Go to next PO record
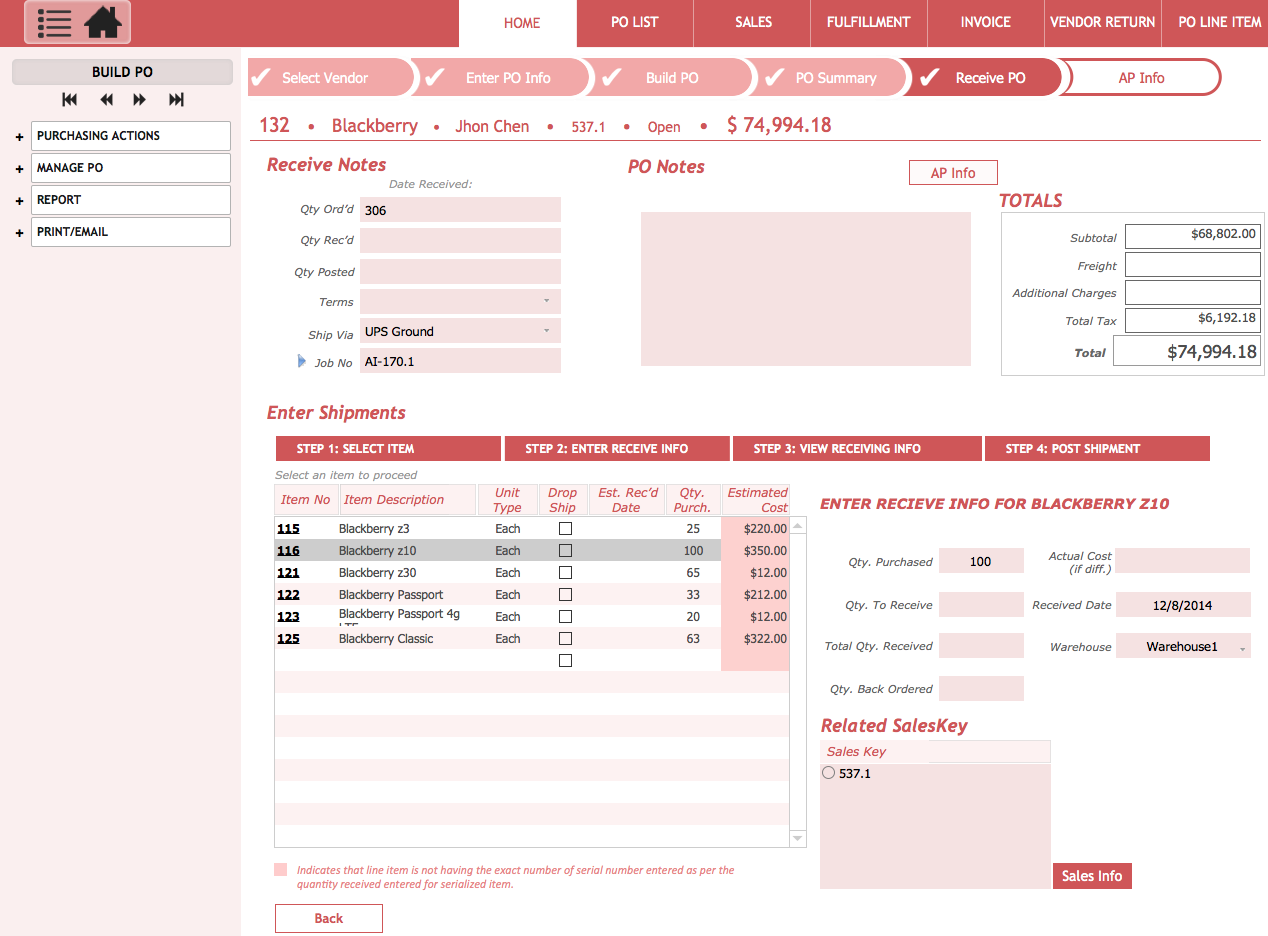This screenshot has width=1268, height=936. 140,99
